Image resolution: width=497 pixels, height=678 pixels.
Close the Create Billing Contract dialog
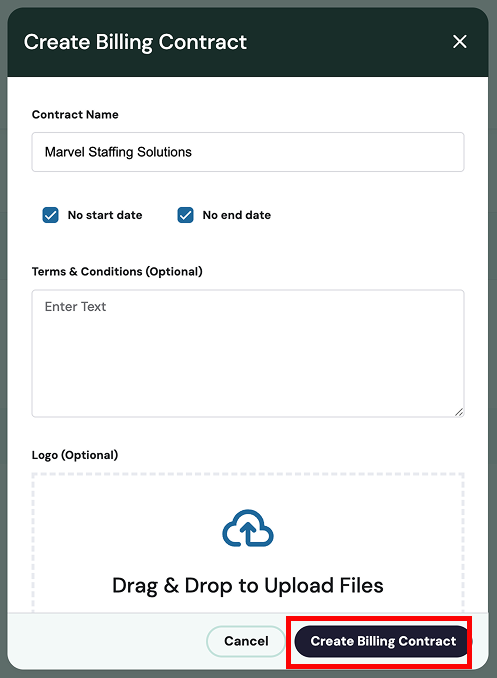[459, 42]
